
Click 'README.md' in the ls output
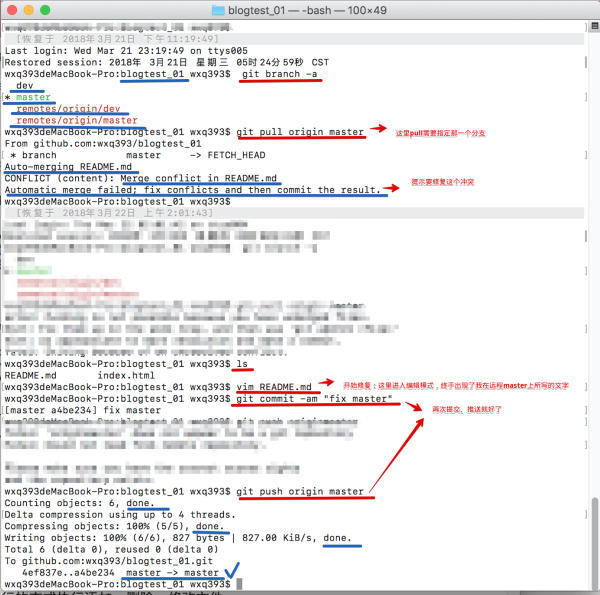tap(30, 375)
